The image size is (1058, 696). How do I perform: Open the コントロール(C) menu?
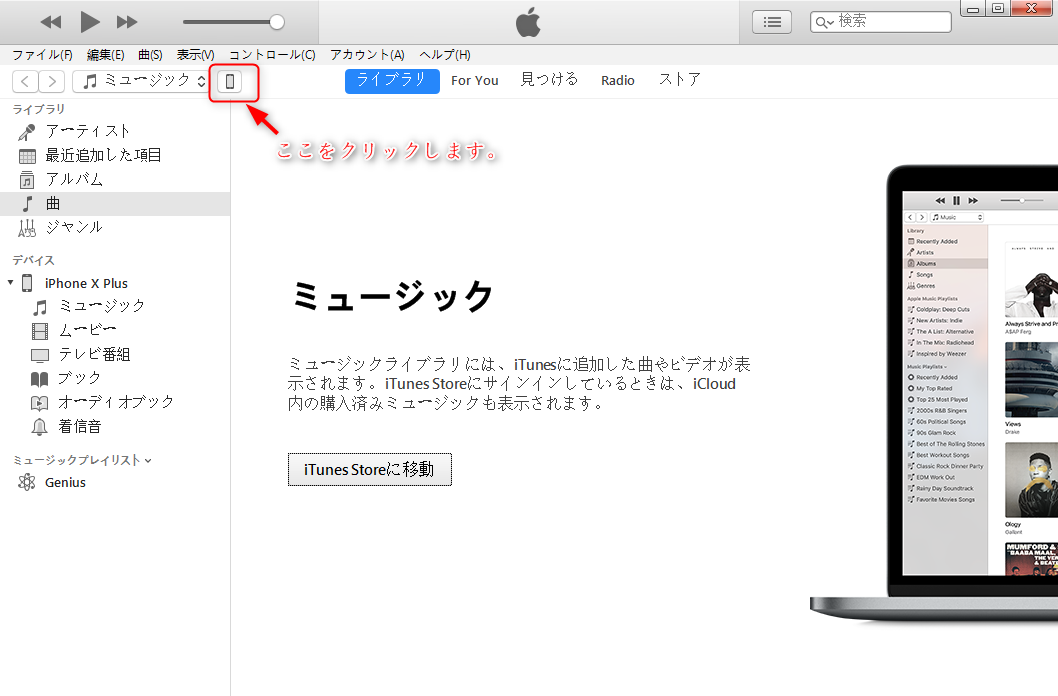click(x=272, y=55)
